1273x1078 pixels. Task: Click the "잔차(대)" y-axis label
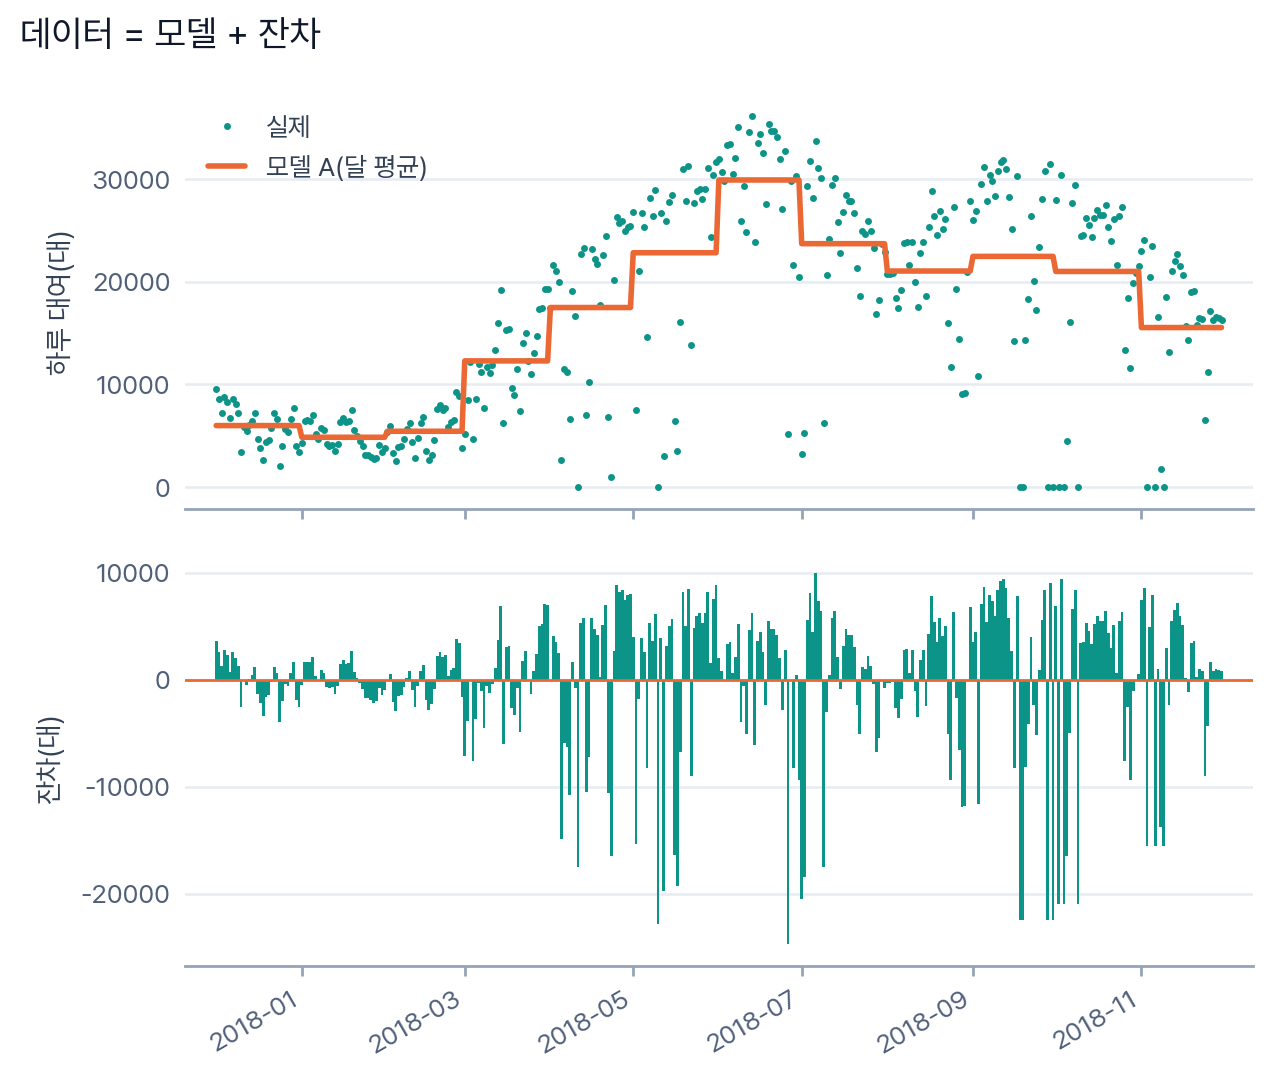point(49,760)
